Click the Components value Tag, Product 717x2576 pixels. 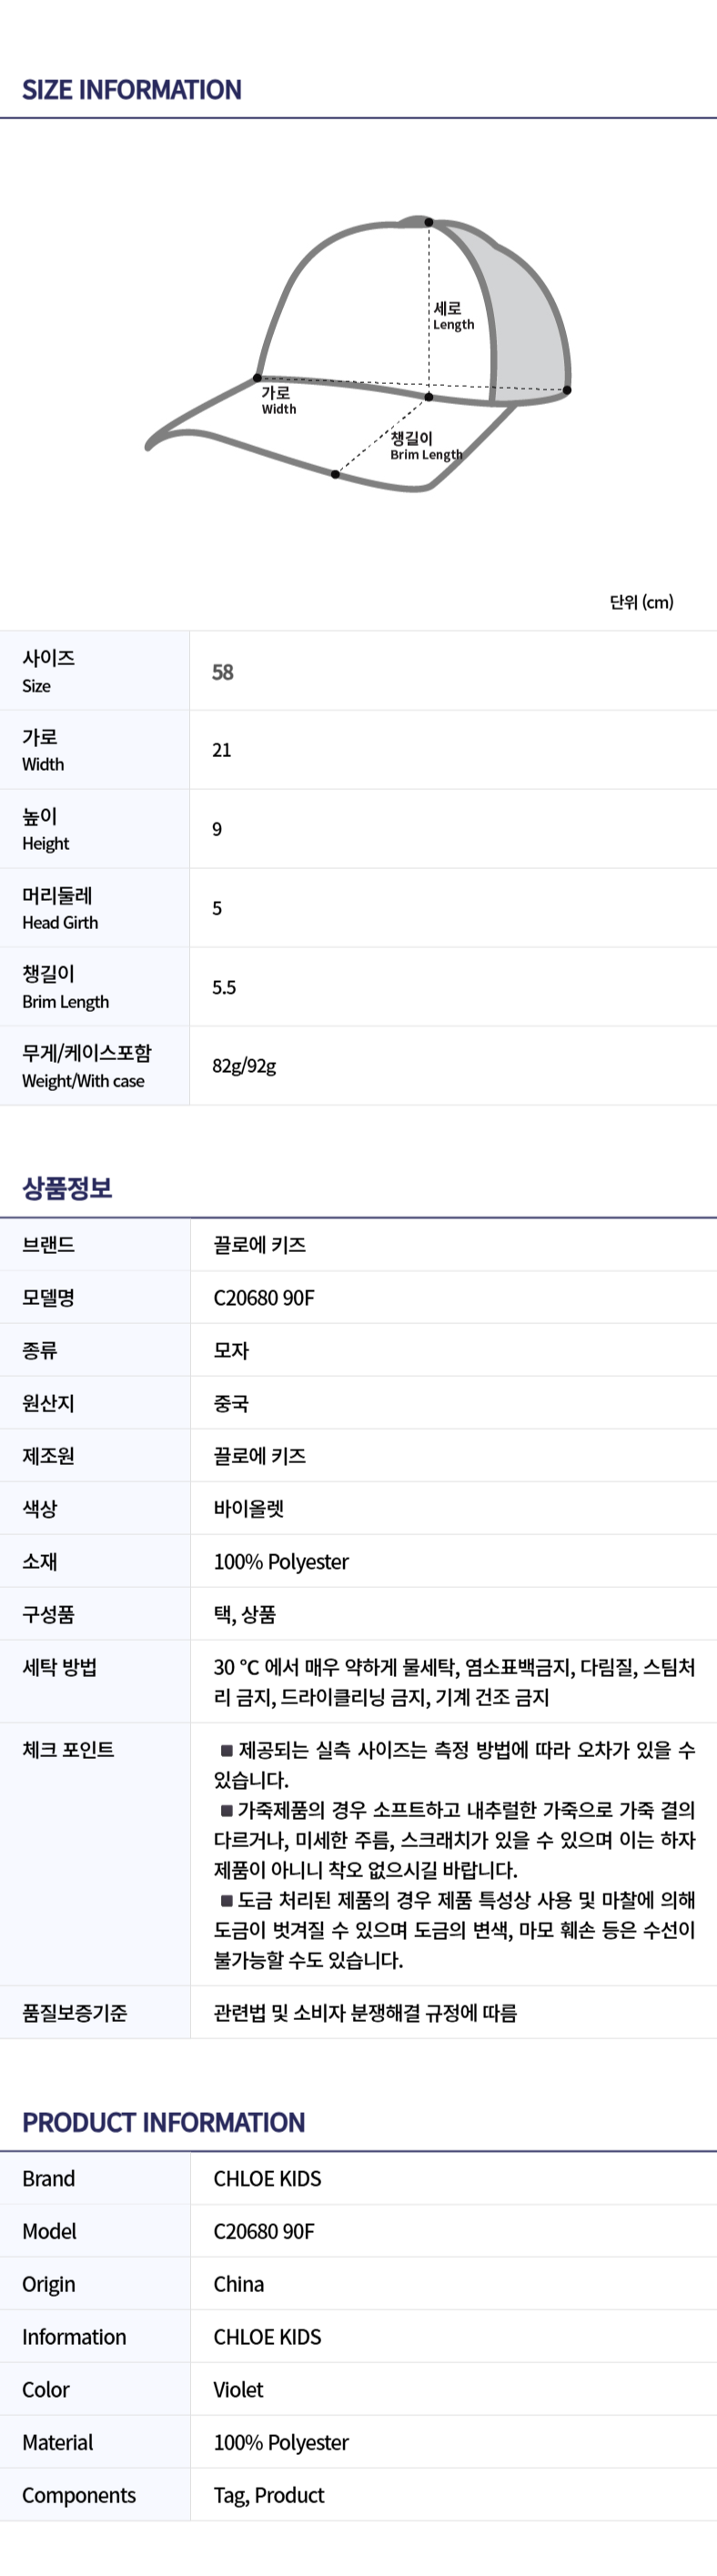269,2496
